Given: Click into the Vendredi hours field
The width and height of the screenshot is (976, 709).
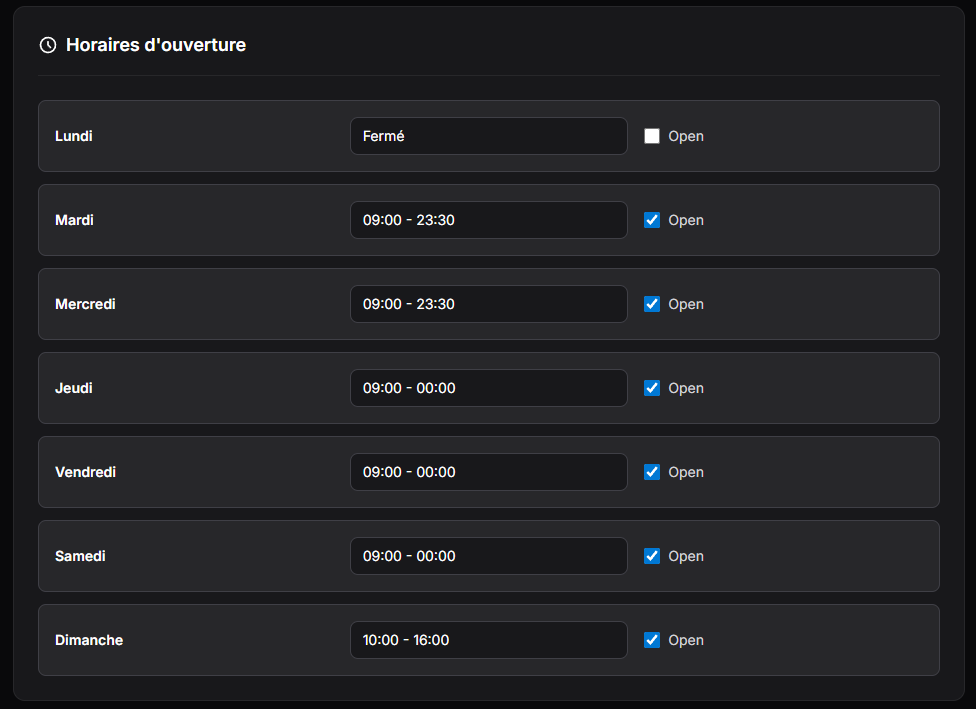Looking at the screenshot, I should 488,472.
